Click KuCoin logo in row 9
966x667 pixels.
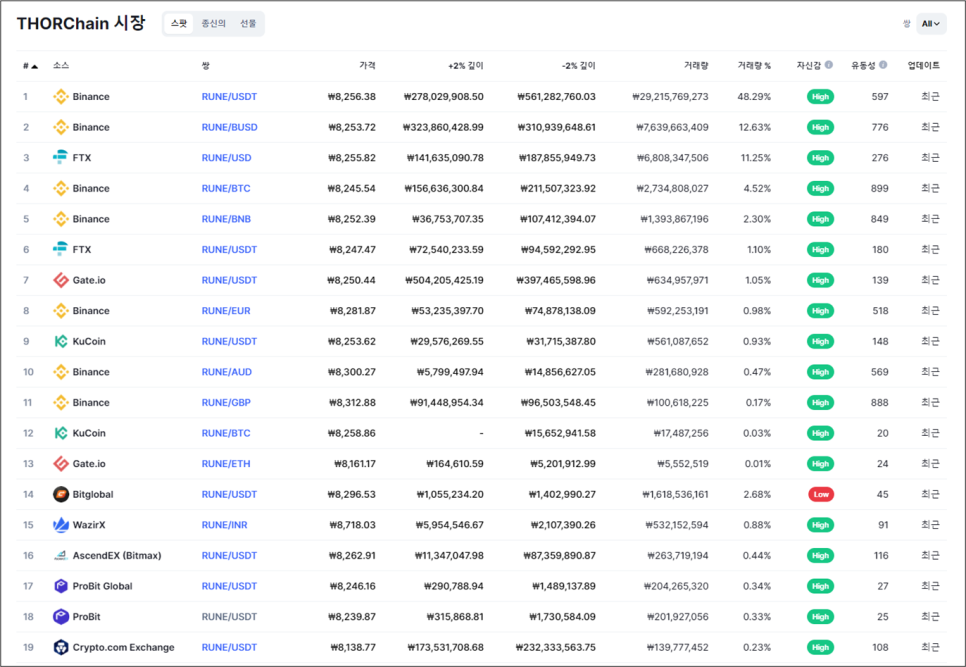tap(60, 341)
